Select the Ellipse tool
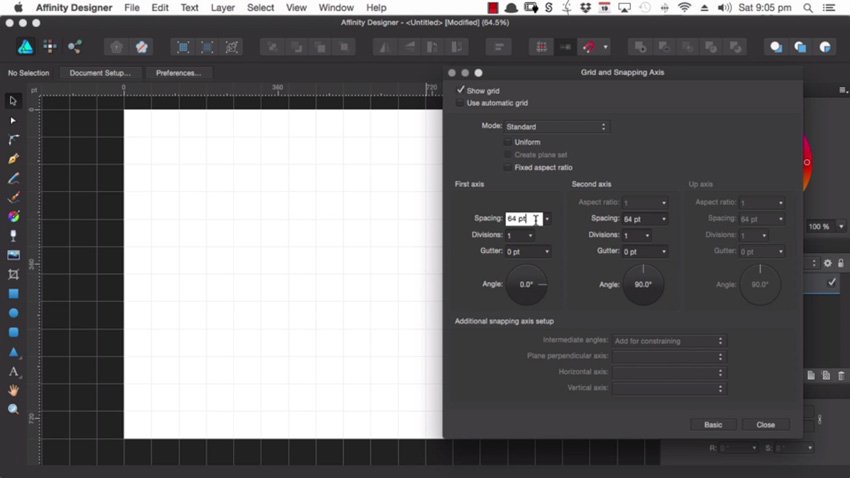 14,313
